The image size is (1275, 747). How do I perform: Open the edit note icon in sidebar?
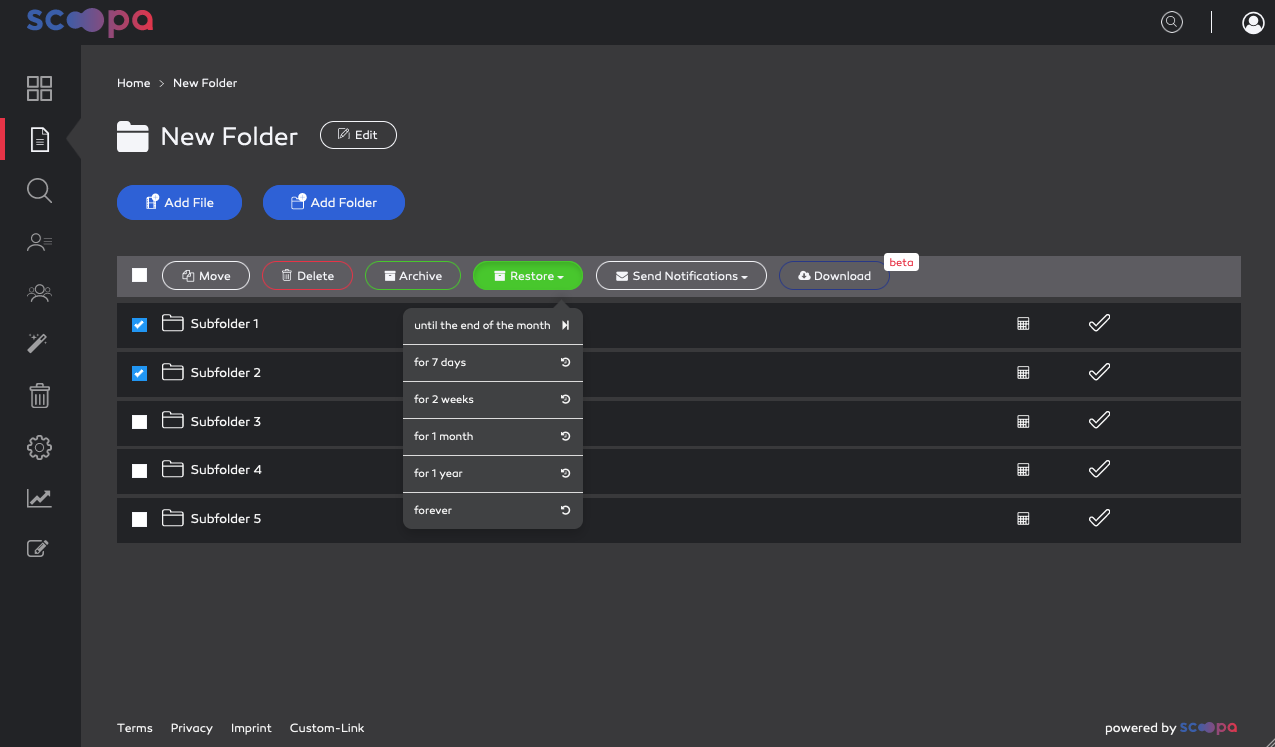(x=39, y=548)
